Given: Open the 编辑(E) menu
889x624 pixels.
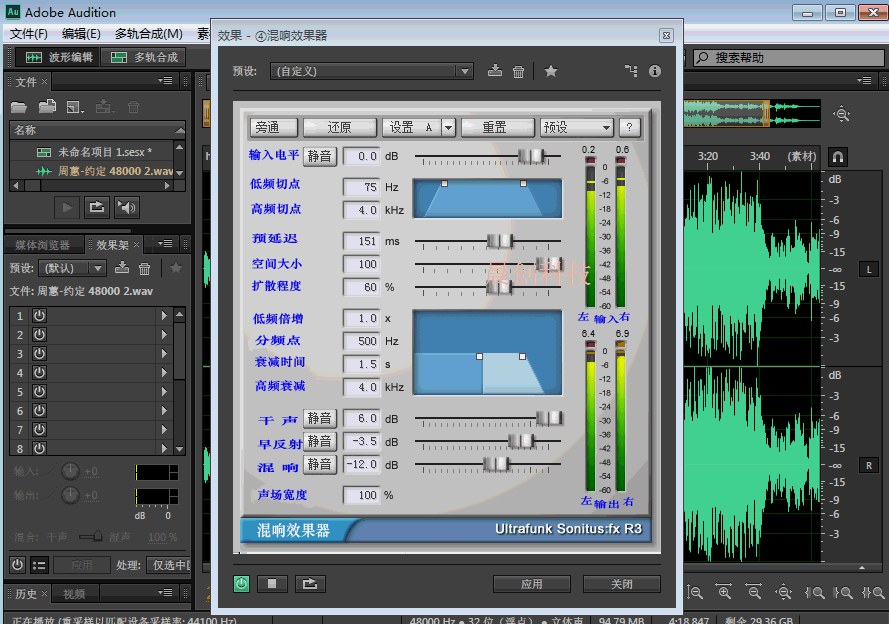Looking at the screenshot, I should 81,34.
